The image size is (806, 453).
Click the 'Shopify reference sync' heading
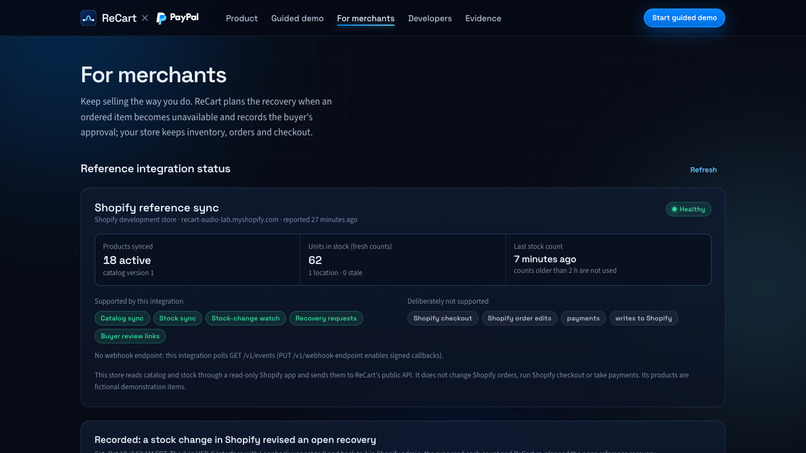click(156, 208)
